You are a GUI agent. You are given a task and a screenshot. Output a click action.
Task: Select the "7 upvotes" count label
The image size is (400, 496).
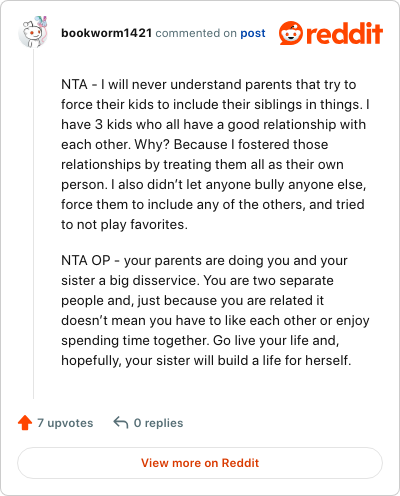pyautogui.click(x=65, y=423)
